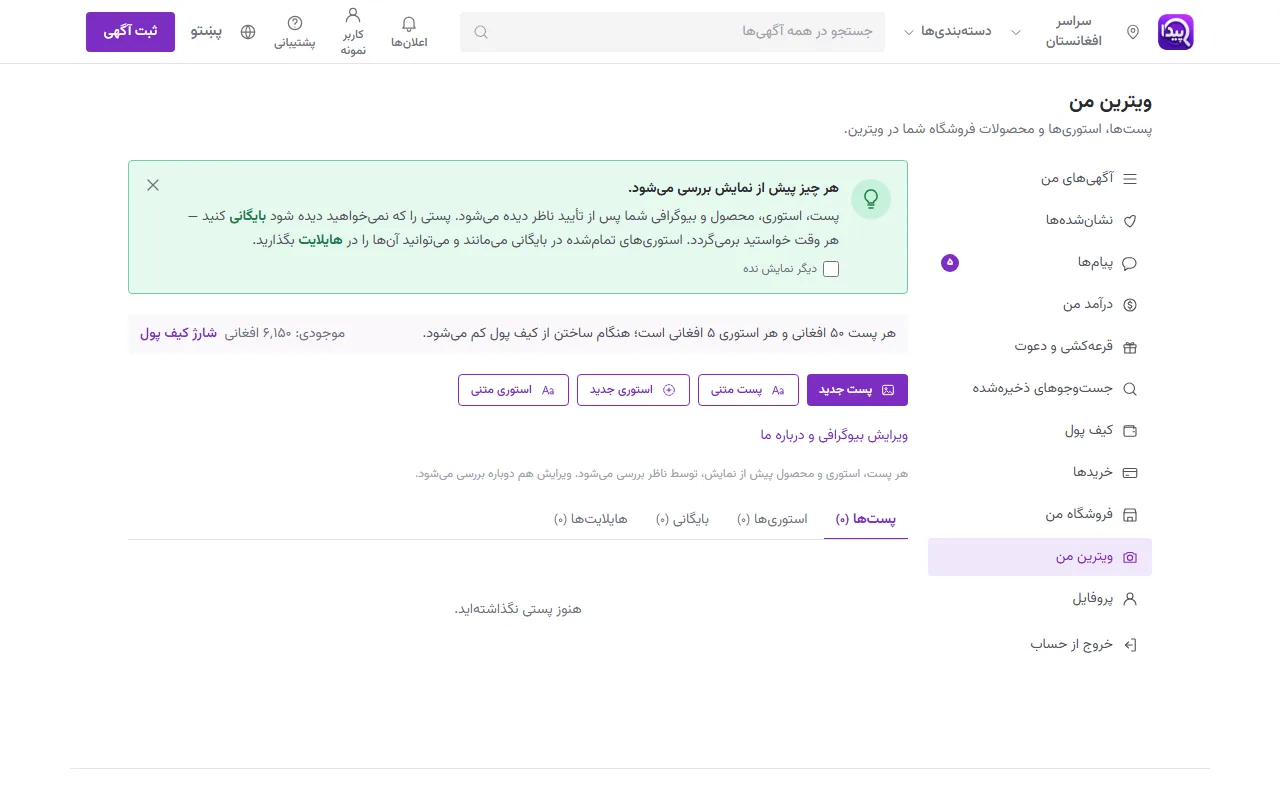1280x800 pixels.
Task: Open the هایلایت‌ها tab
Action: [591, 519]
